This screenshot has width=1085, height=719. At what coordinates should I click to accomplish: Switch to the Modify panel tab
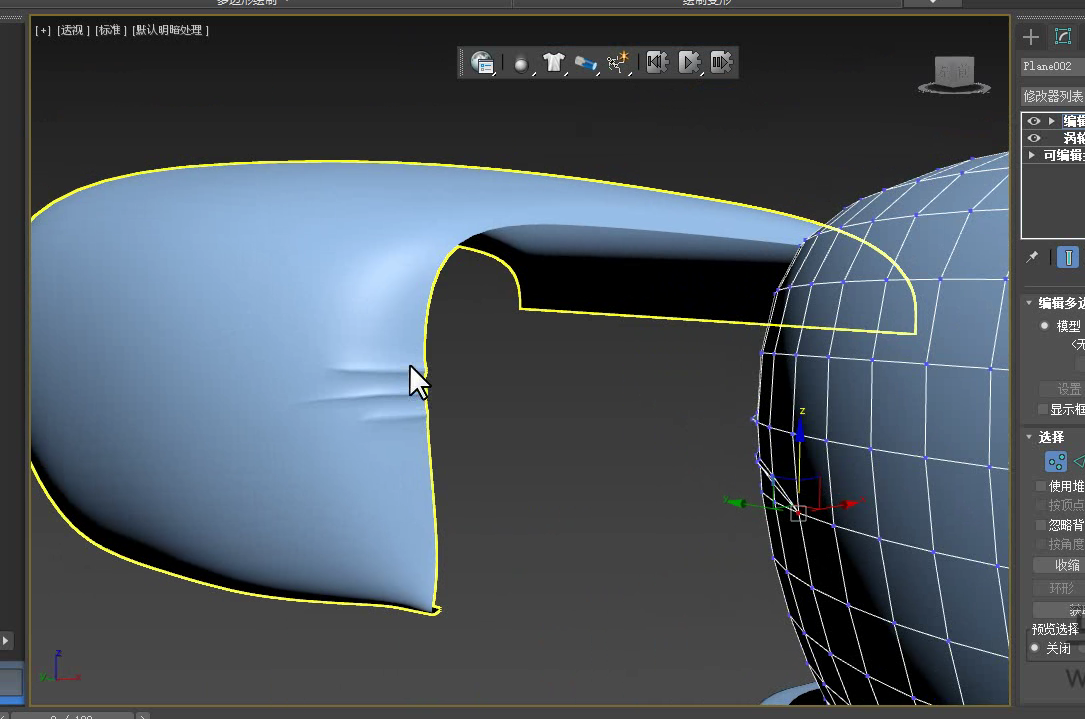tap(1063, 37)
